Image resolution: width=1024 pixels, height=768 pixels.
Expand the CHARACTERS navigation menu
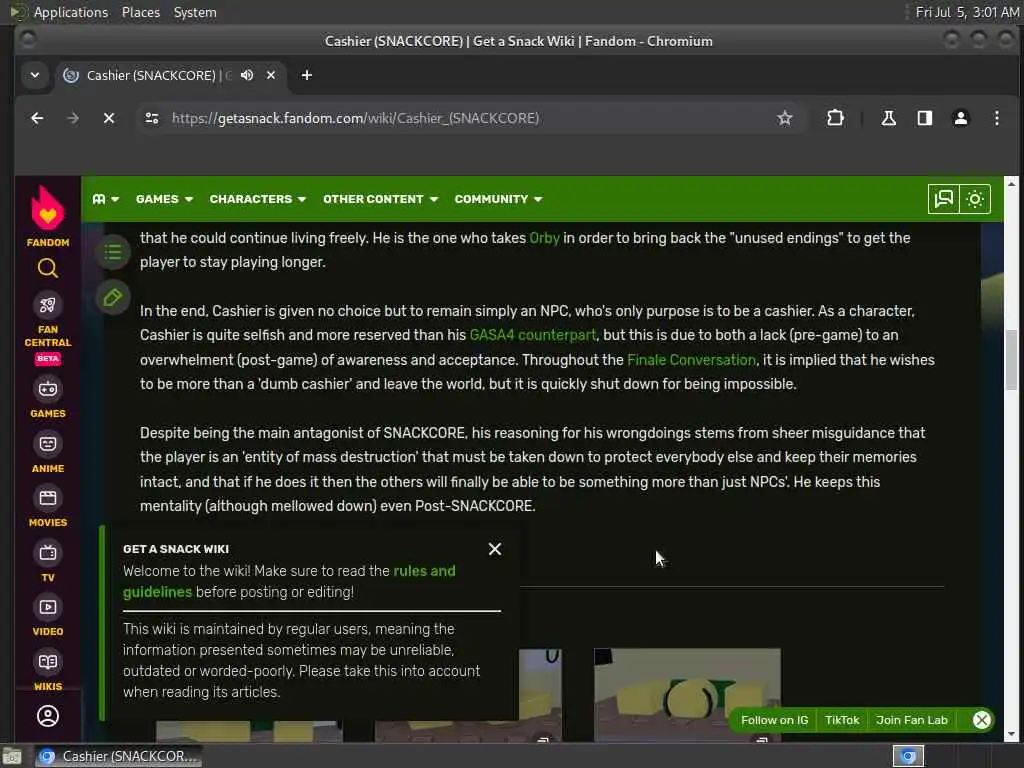pos(258,199)
